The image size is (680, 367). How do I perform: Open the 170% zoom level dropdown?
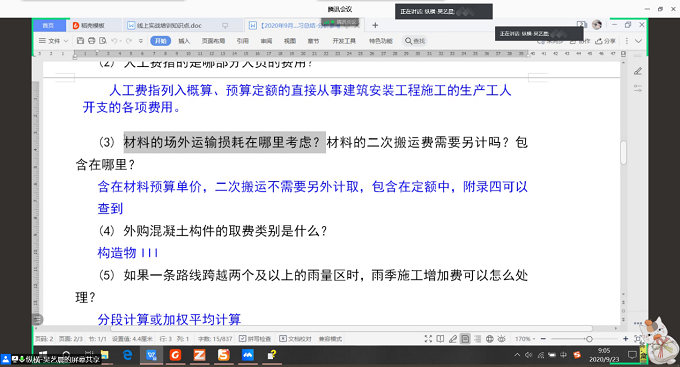[525, 339]
